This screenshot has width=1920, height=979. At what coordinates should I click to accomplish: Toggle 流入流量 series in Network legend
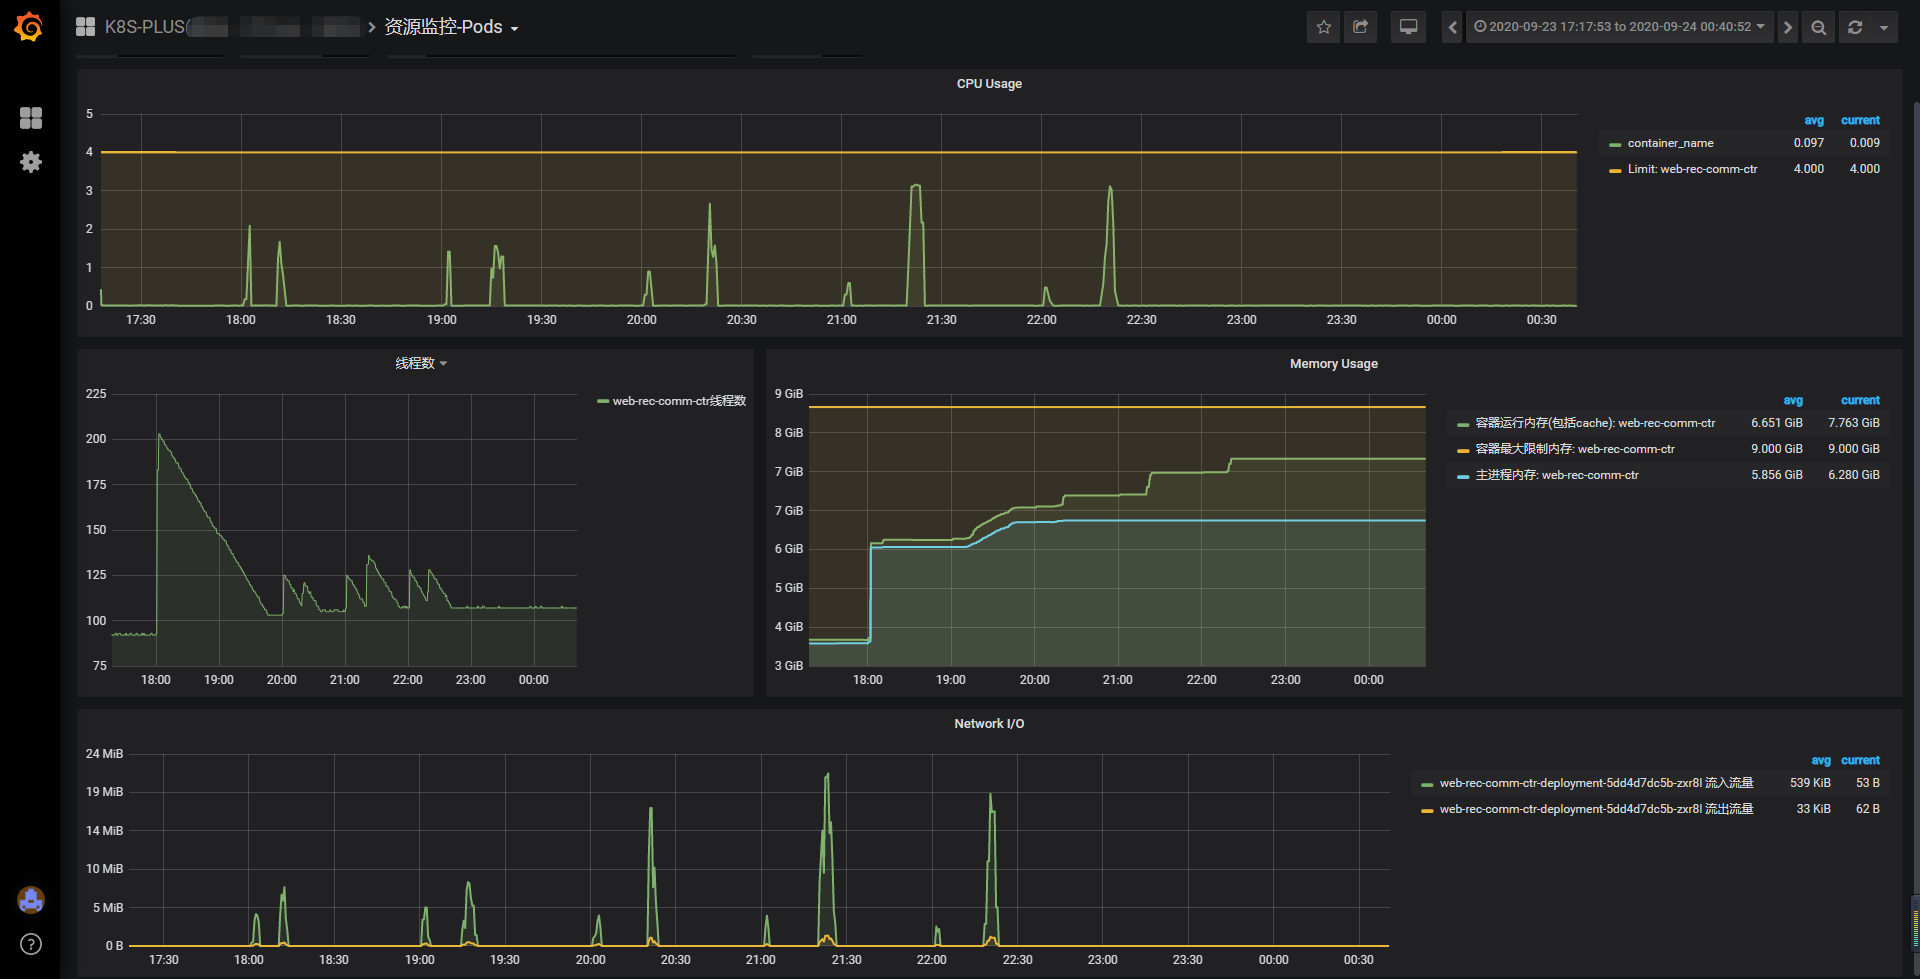[1596, 783]
